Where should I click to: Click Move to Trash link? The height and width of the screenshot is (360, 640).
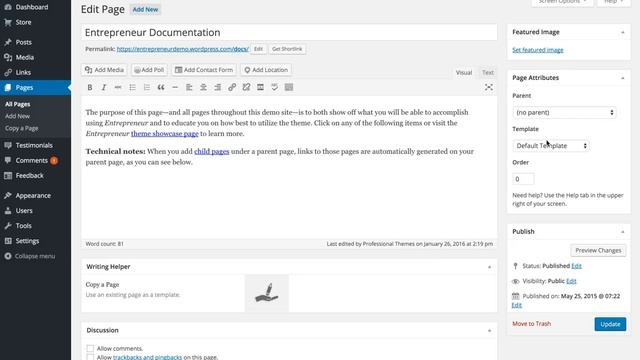pyautogui.click(x=531, y=324)
